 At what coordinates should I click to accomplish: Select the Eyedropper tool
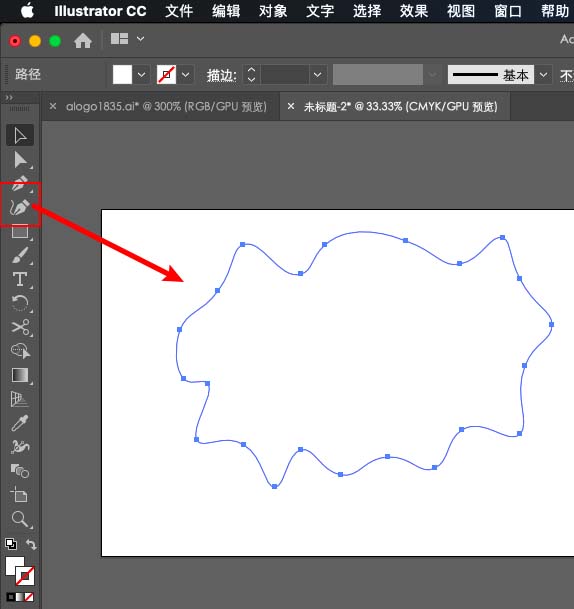(20, 423)
